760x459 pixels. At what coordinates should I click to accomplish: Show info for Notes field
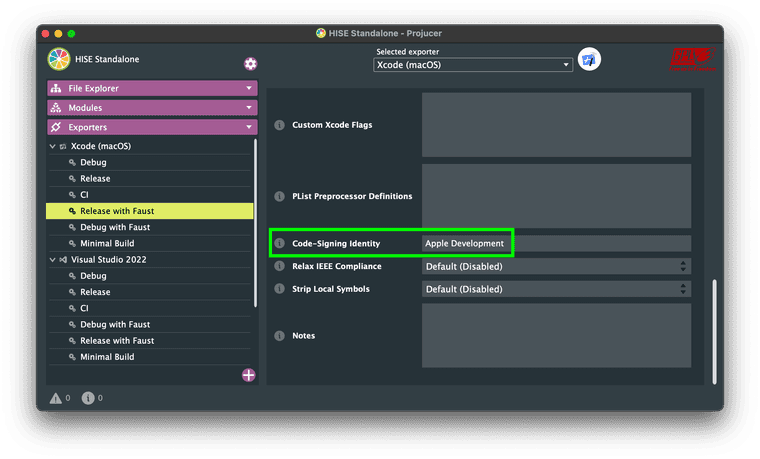279,335
